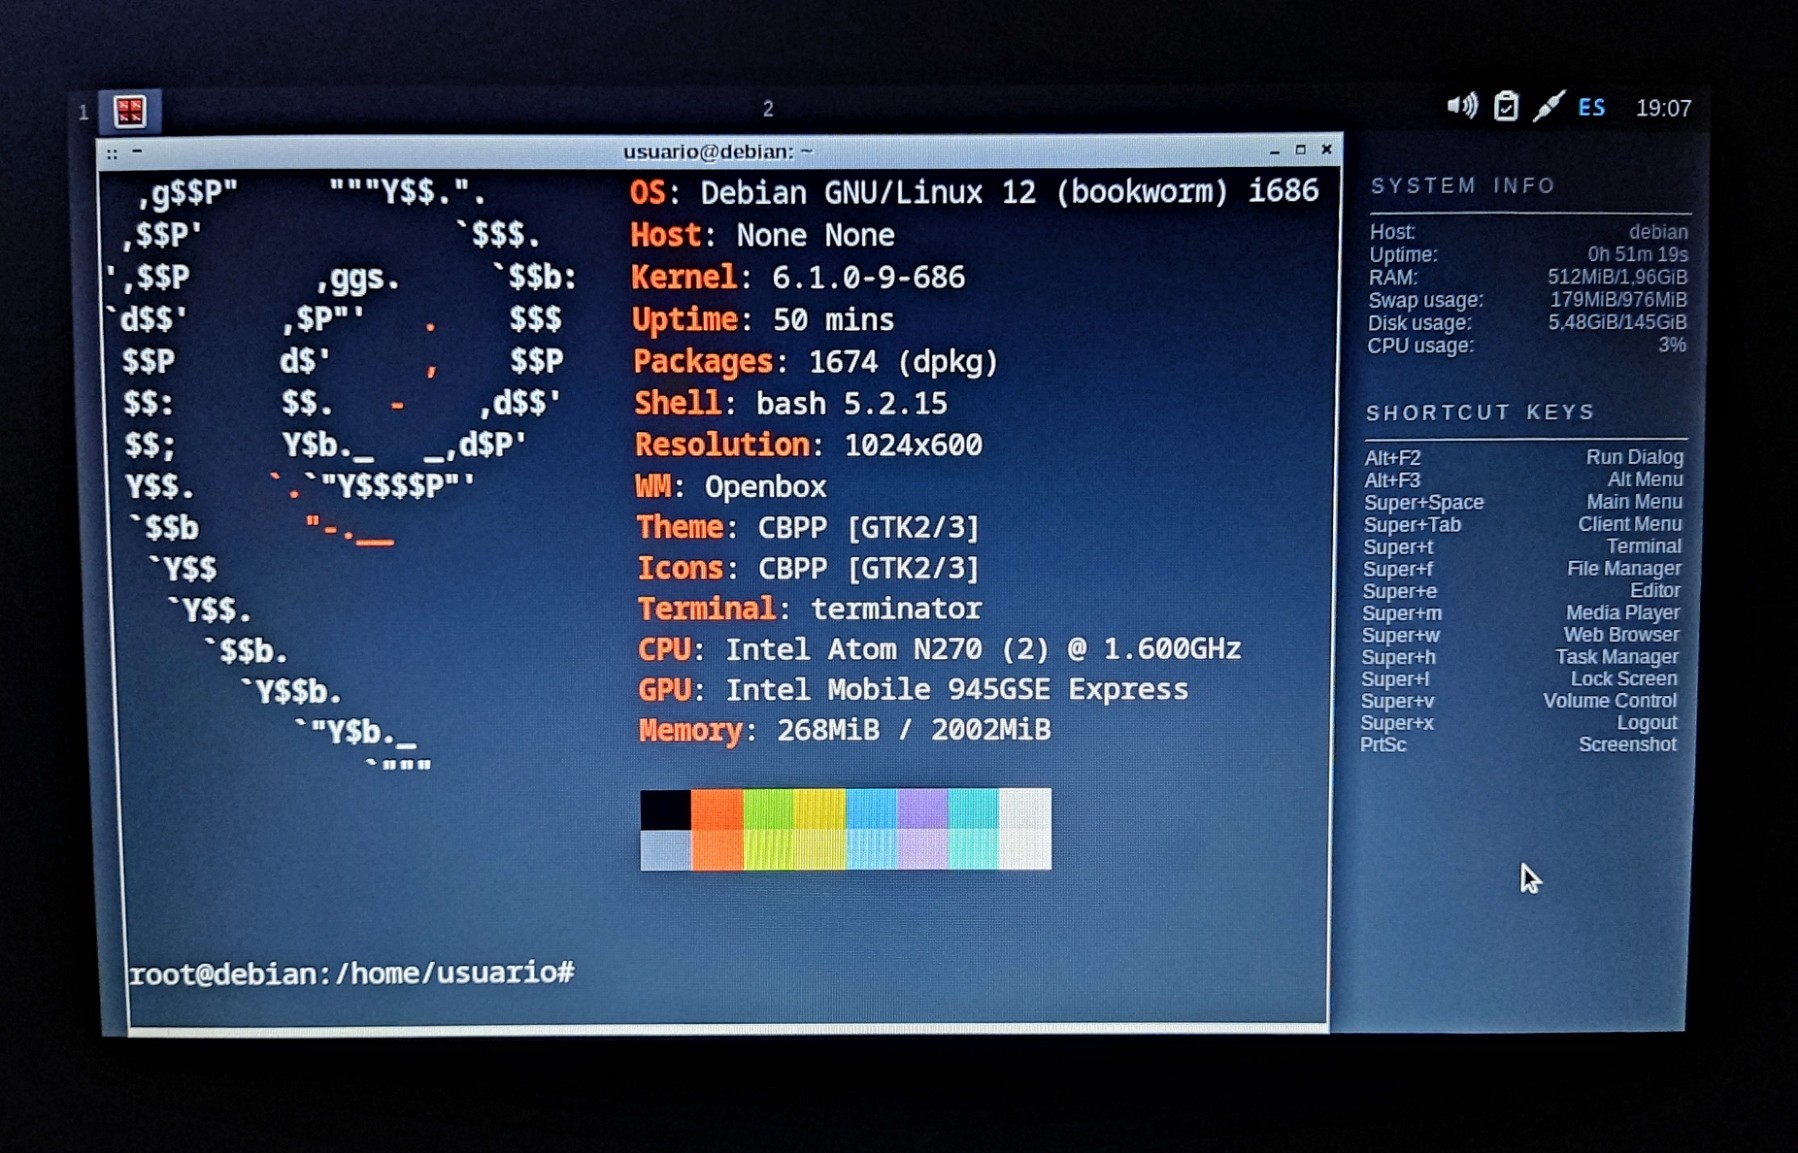
Task: Minimize the usuario@debian terminal window
Action: (1274, 151)
